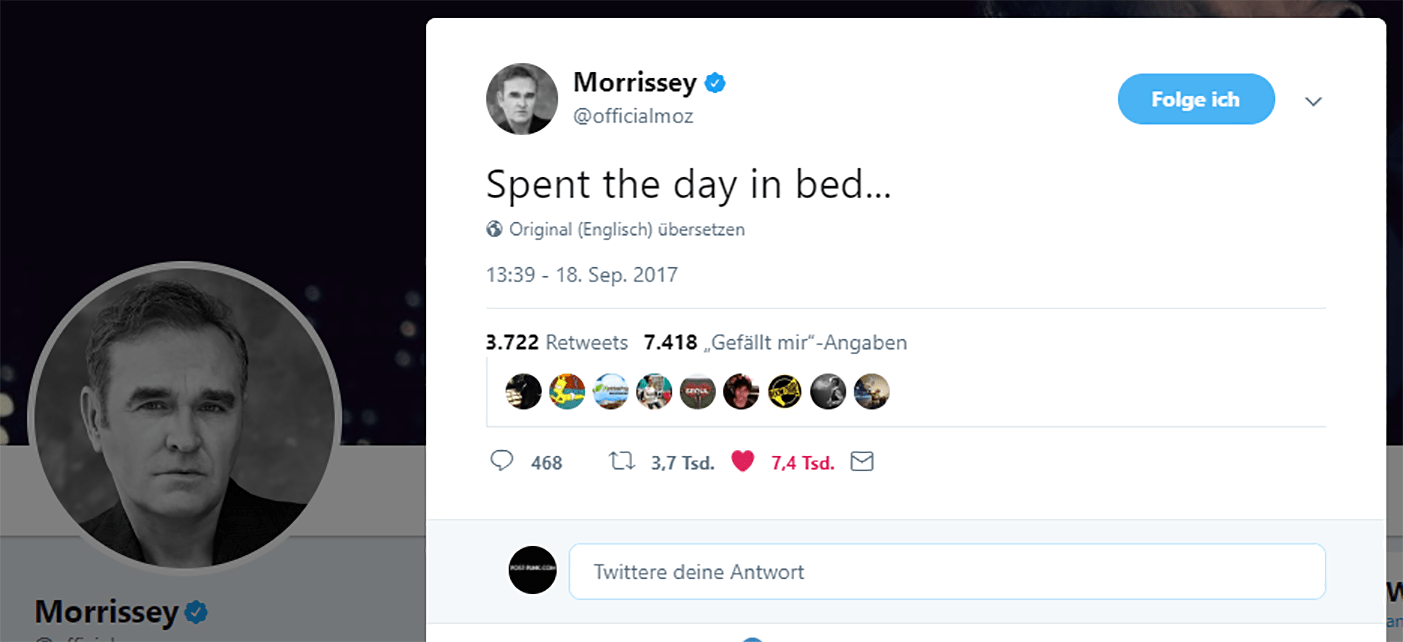Open the first liker avatar in the row
Image resolution: width=1403 pixels, height=642 pixels.
[523, 391]
